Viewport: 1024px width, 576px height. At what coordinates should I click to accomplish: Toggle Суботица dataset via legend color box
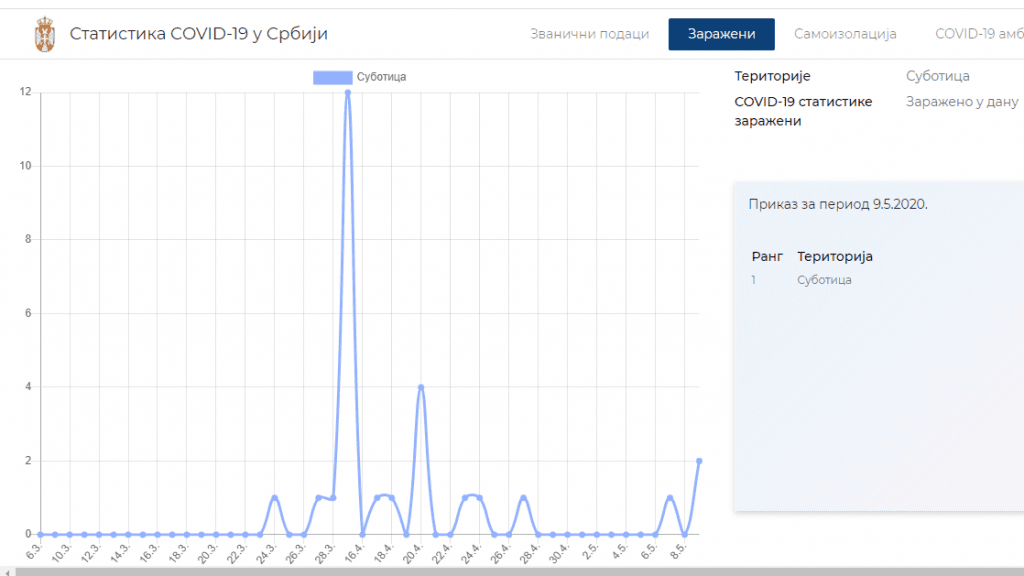(x=332, y=77)
